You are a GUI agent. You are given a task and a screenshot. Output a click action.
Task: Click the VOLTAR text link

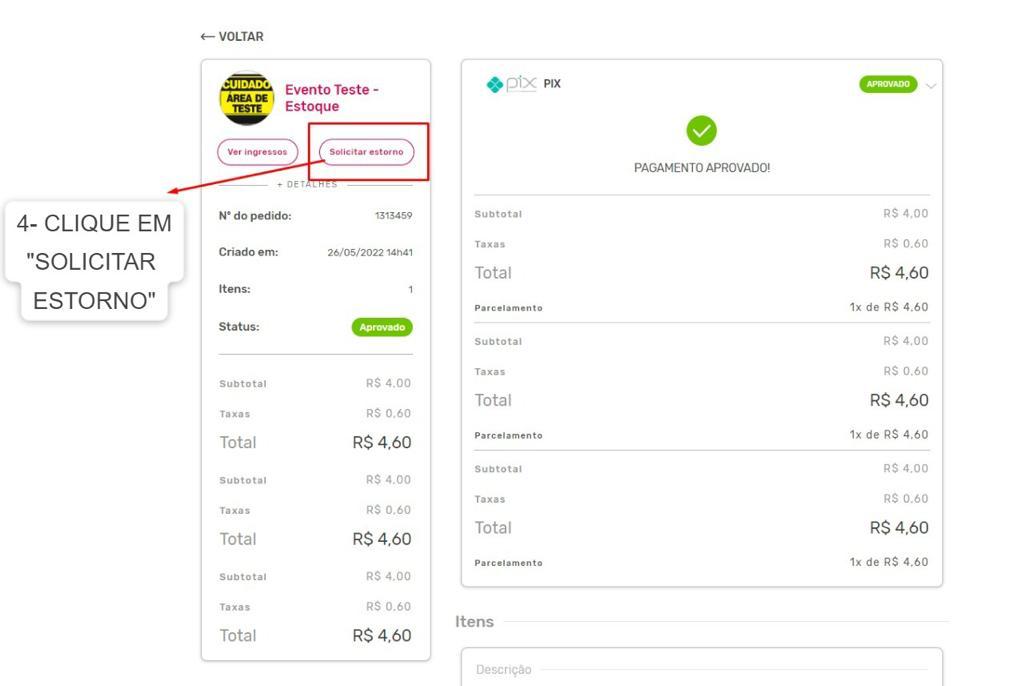pyautogui.click(x=241, y=37)
